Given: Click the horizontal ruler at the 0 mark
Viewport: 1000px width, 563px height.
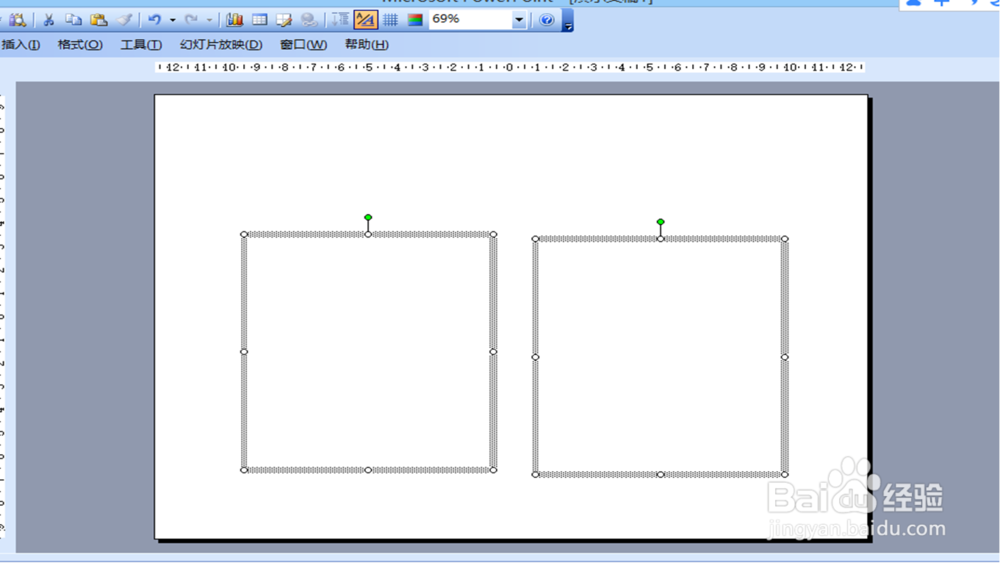Looking at the screenshot, I should click(x=509, y=67).
